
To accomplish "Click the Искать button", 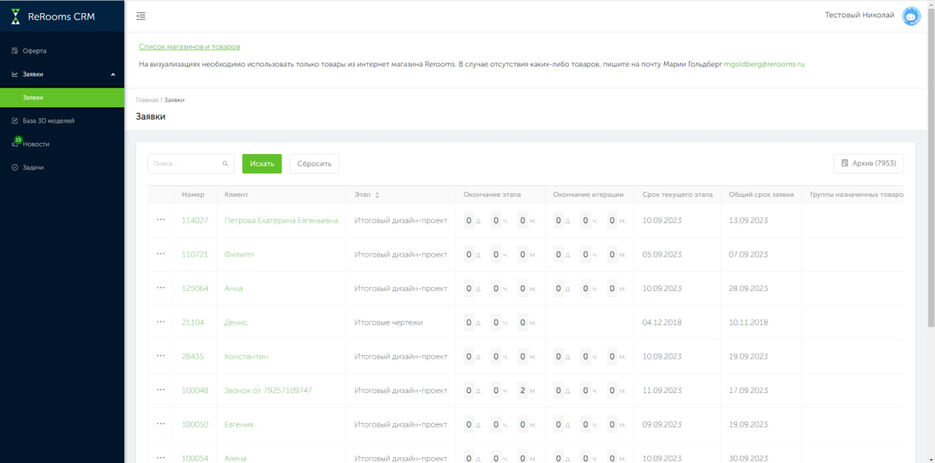I will coord(262,163).
